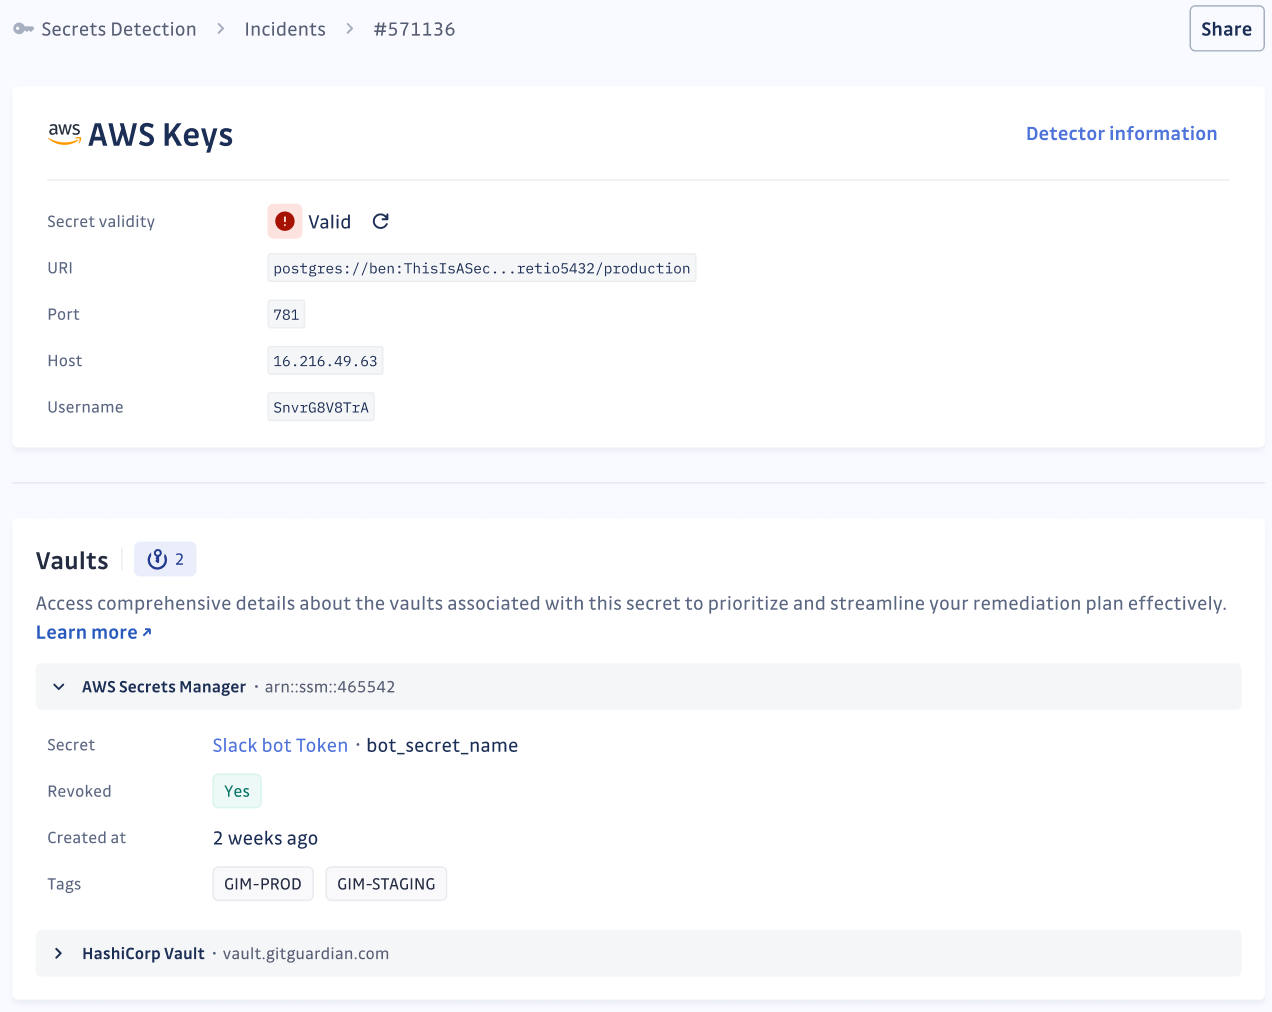This screenshot has height=1012, width=1272.
Task: Click the Share button
Action: (1226, 29)
